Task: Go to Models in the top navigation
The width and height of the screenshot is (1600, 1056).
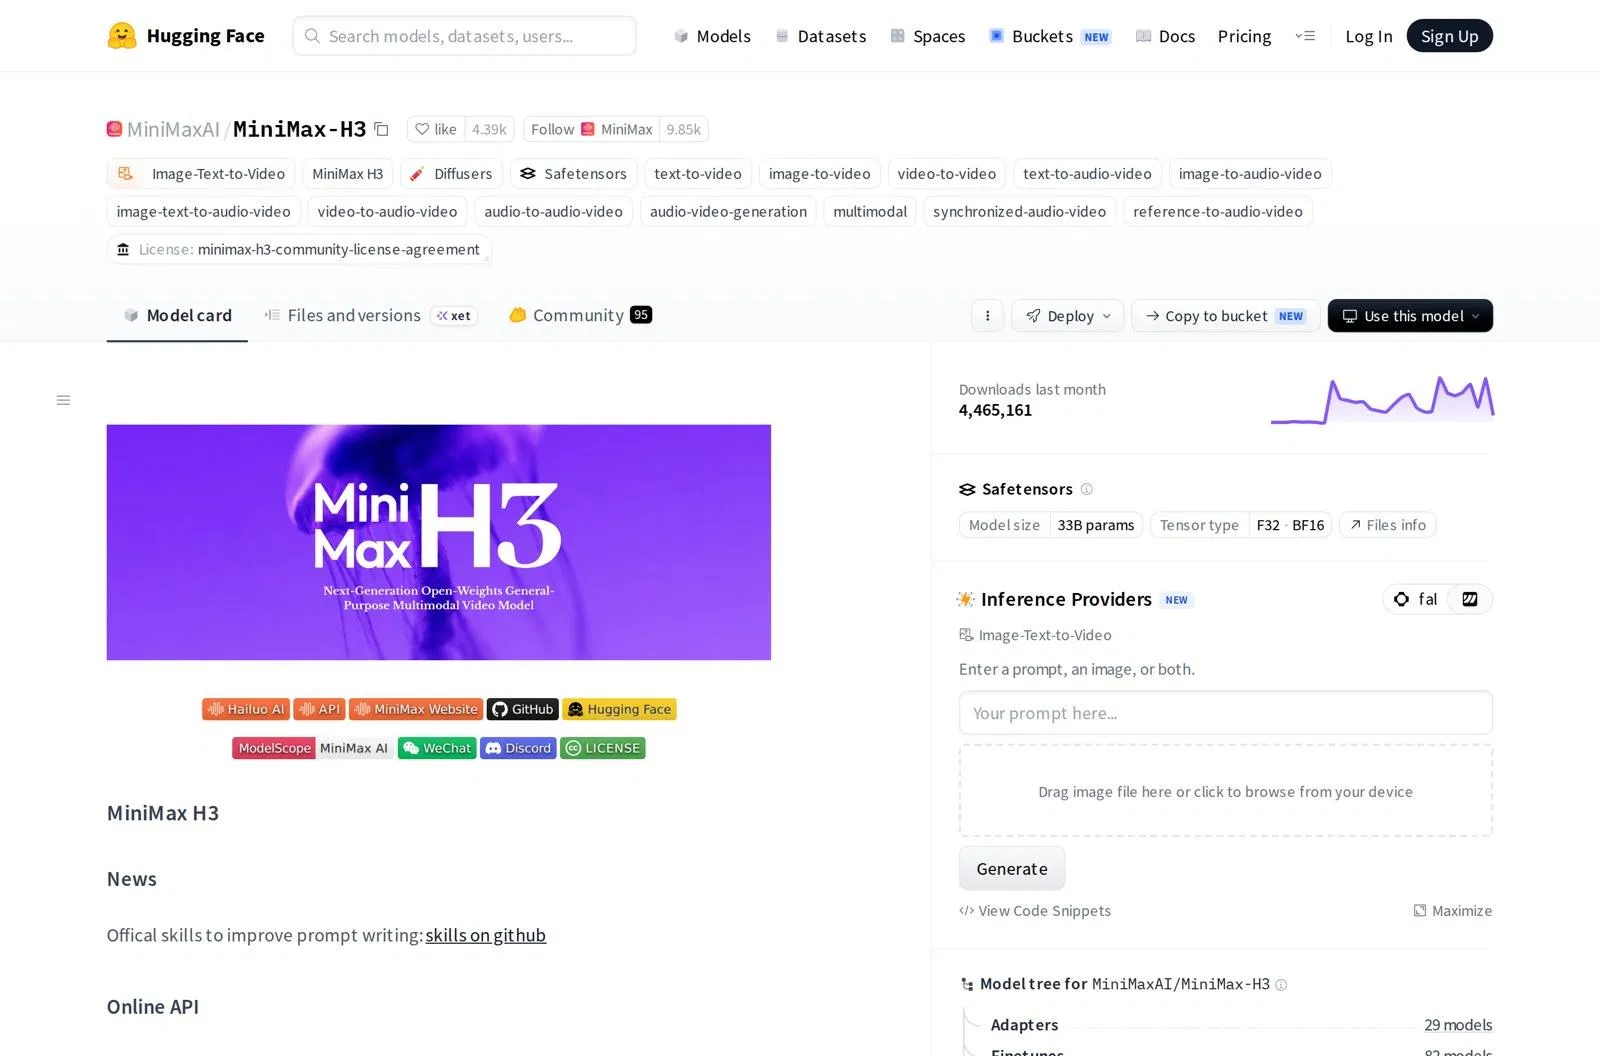Action: tap(712, 36)
